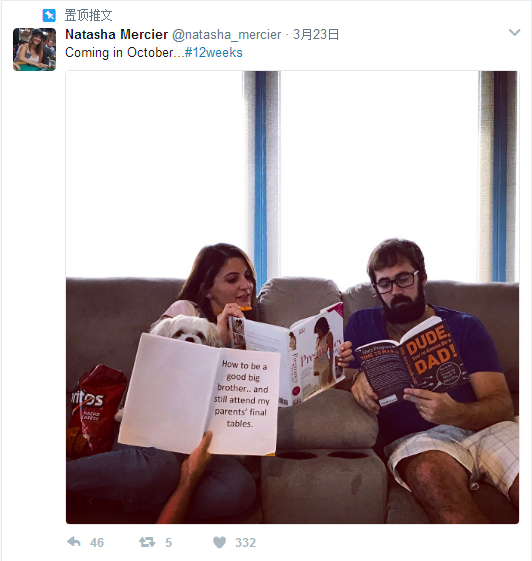Image resolution: width=532 pixels, height=561 pixels.
Task: Follow the #12weeks hashtag link
Action: 214,53
